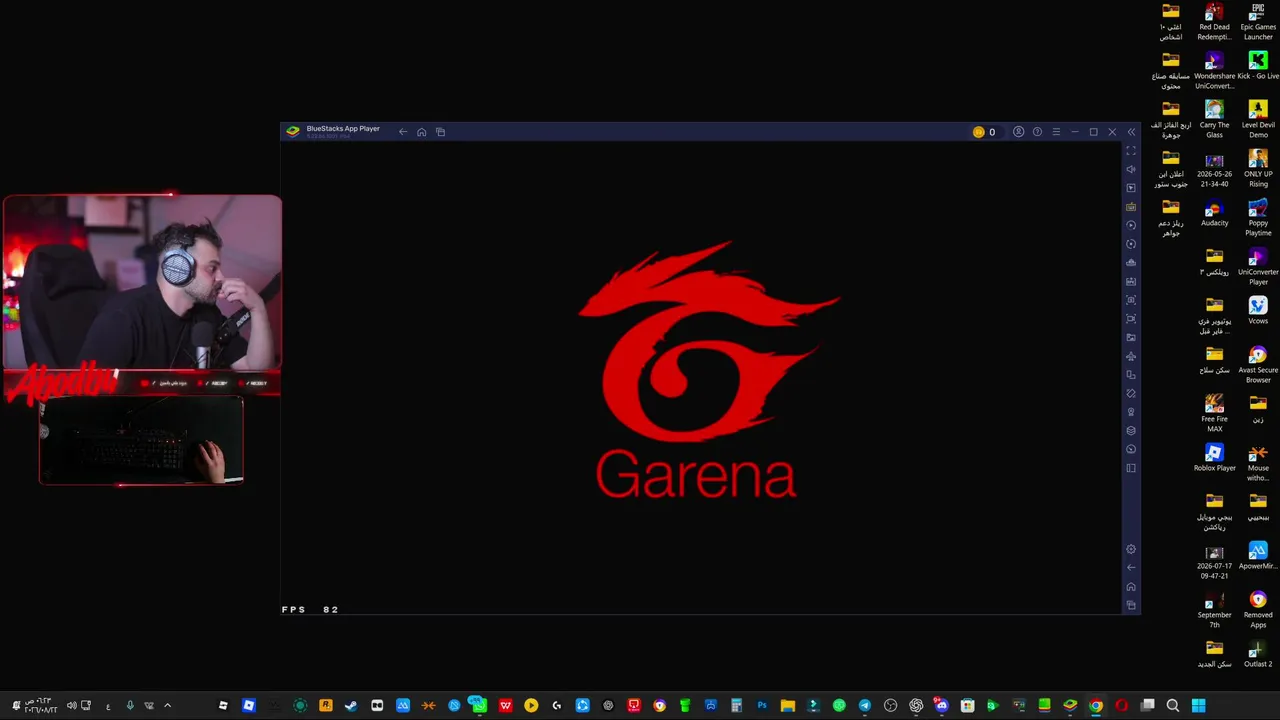The image size is (1280, 720).
Task: Toggle airplane mode icon in BlueStacks sidebar
Action: tap(1131, 356)
